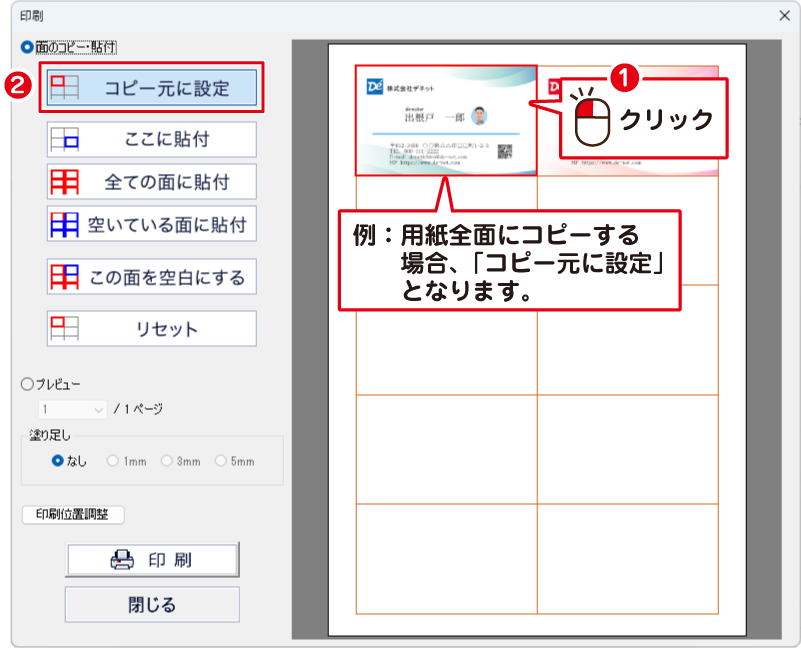Select the 面のコピー・貼付 radio button
The width and height of the screenshot is (801, 648).
point(27,47)
